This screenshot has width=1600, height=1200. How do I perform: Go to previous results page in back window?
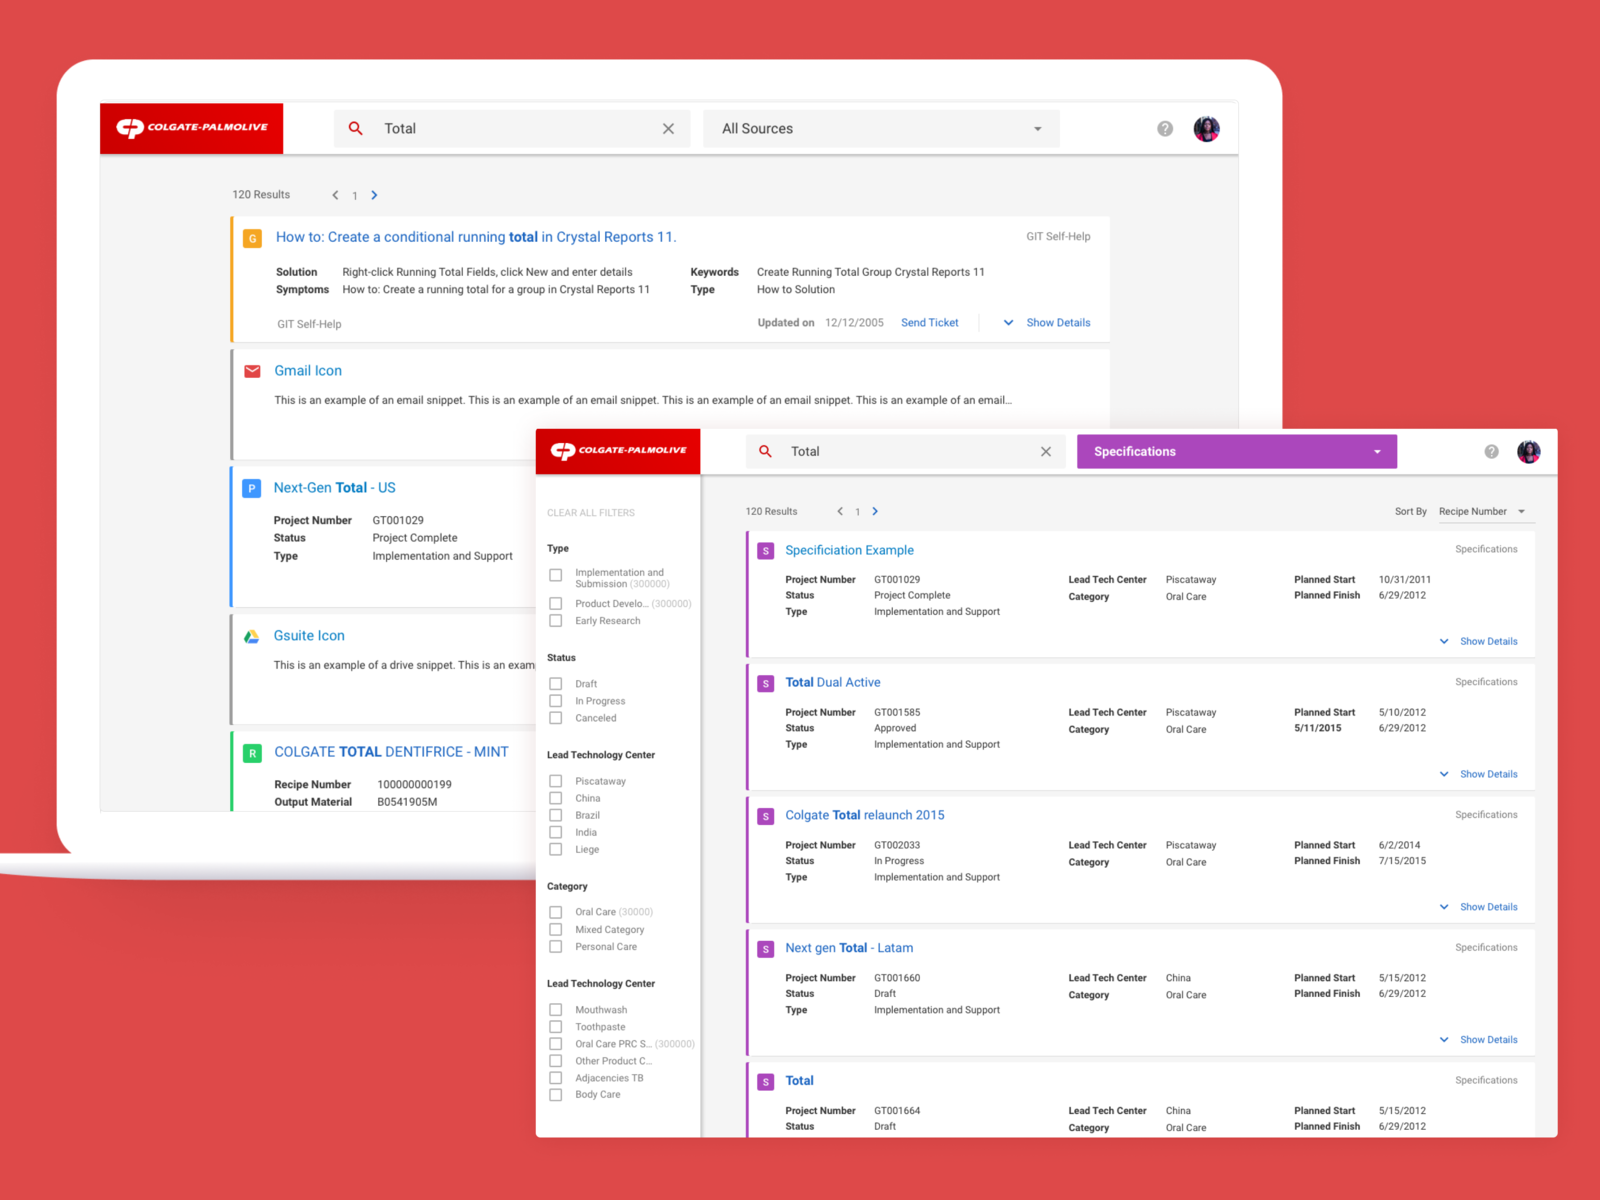(335, 195)
